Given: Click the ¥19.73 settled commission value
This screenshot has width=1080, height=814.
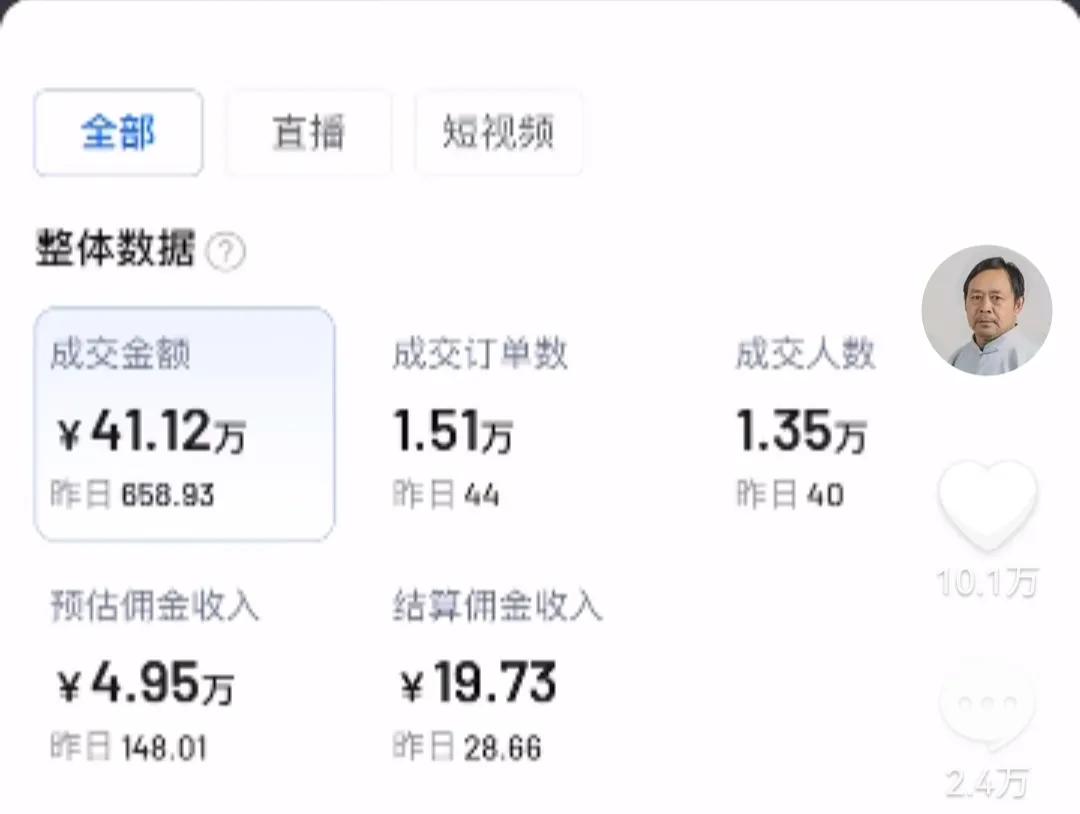Looking at the screenshot, I should (478, 684).
